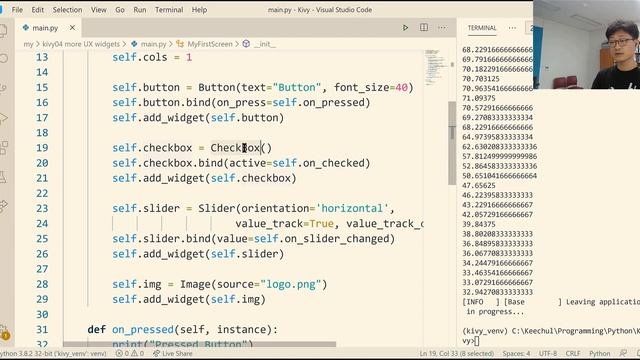Open the Edit menu

click(x=38, y=10)
